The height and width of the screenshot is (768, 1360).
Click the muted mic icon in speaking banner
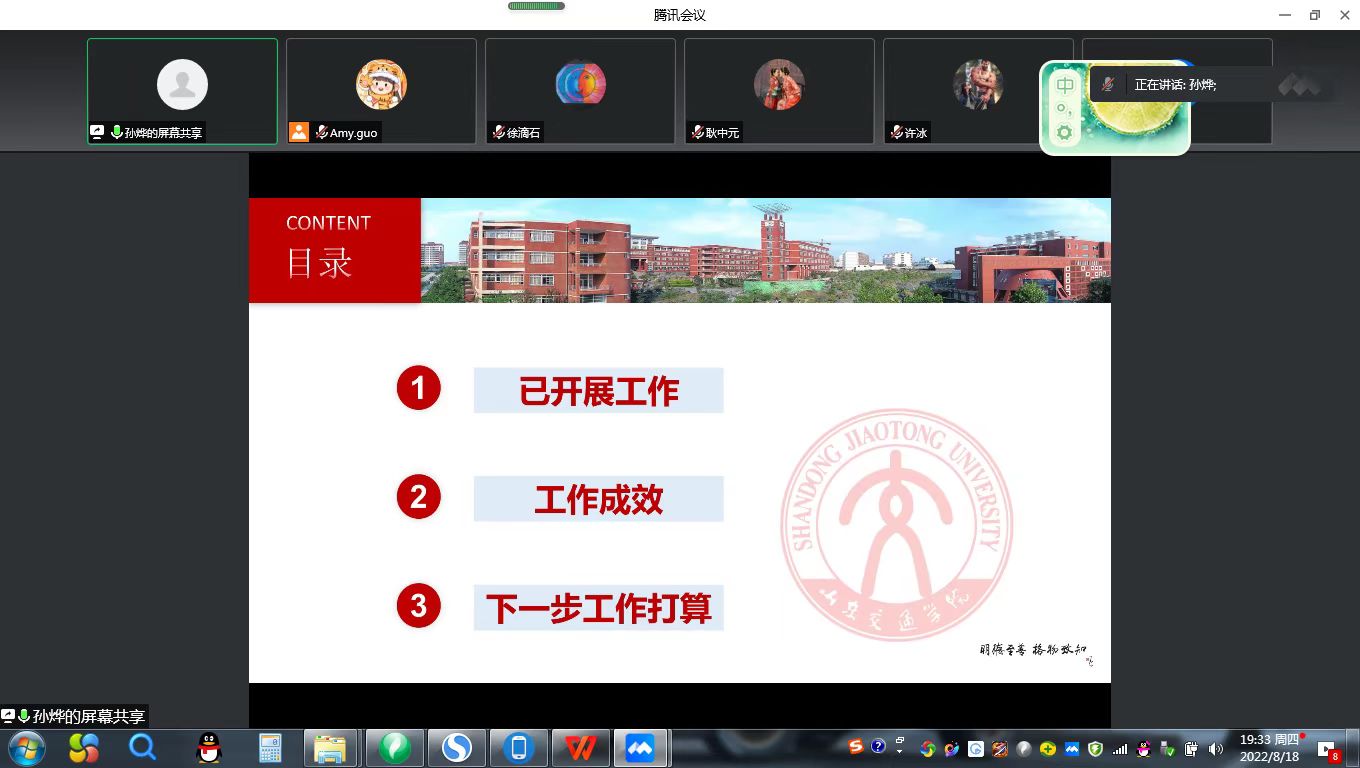tap(1108, 85)
